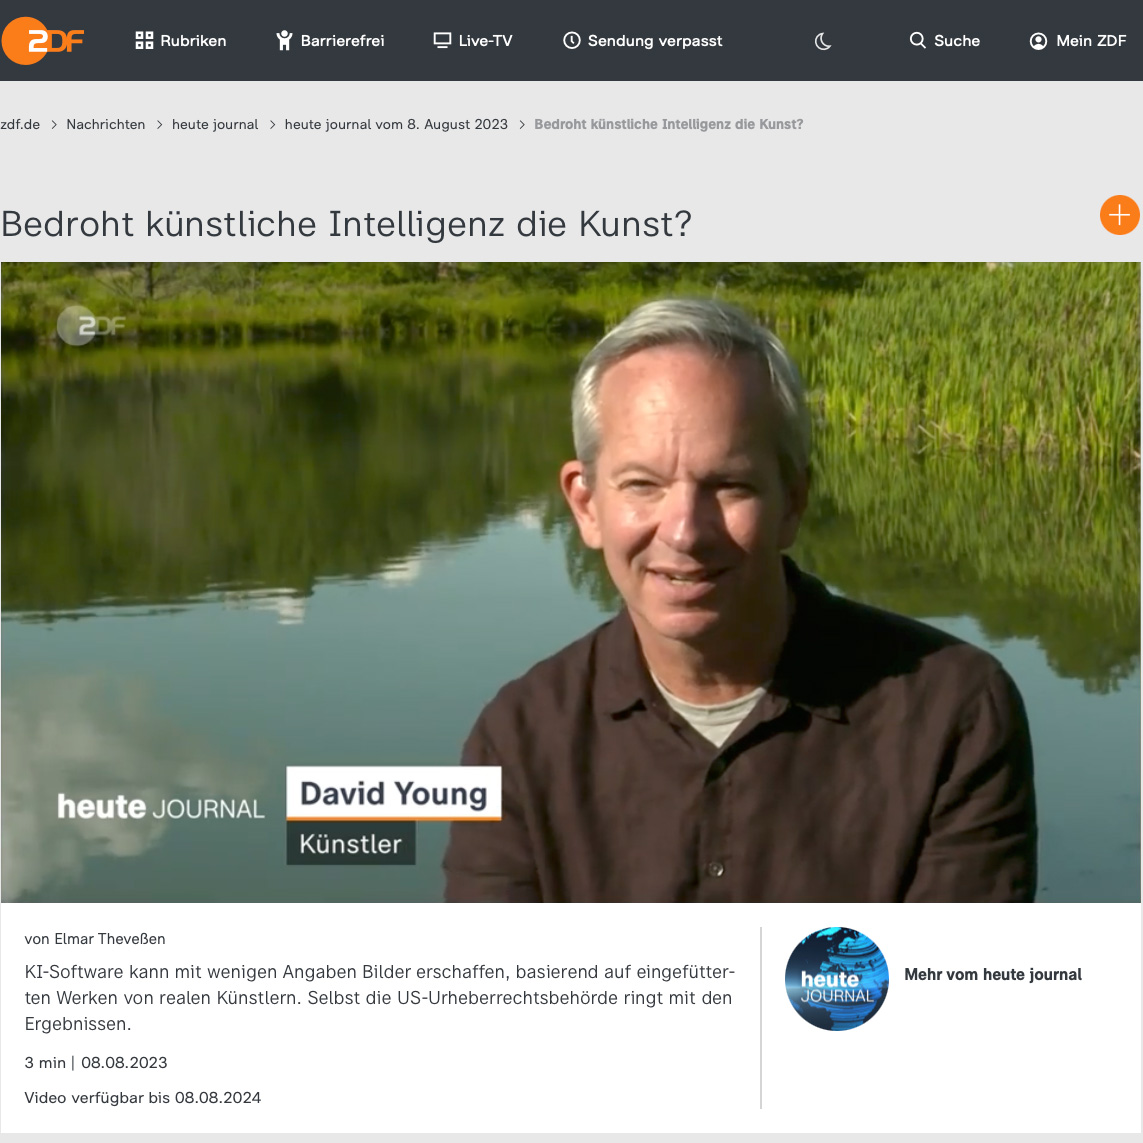Open Mehr vom heute journal
1143x1143 pixels.
(993, 975)
